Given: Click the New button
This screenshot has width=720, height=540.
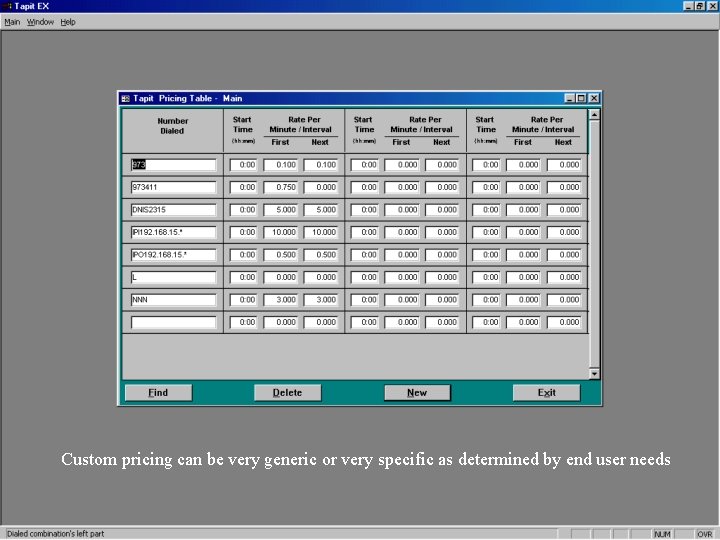Looking at the screenshot, I should click(x=417, y=393).
